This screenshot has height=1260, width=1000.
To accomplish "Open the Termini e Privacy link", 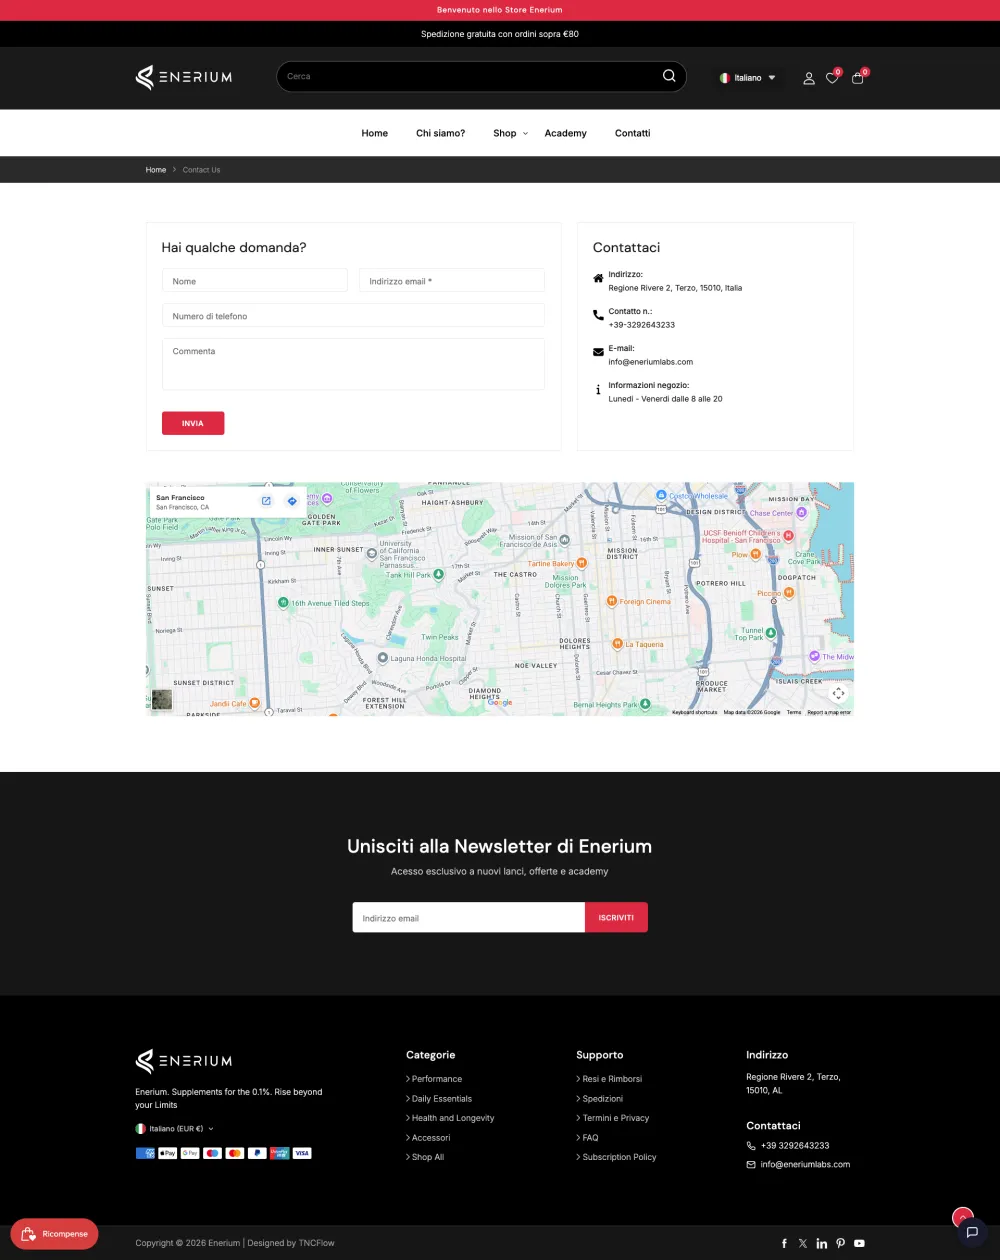I will (x=616, y=1118).
